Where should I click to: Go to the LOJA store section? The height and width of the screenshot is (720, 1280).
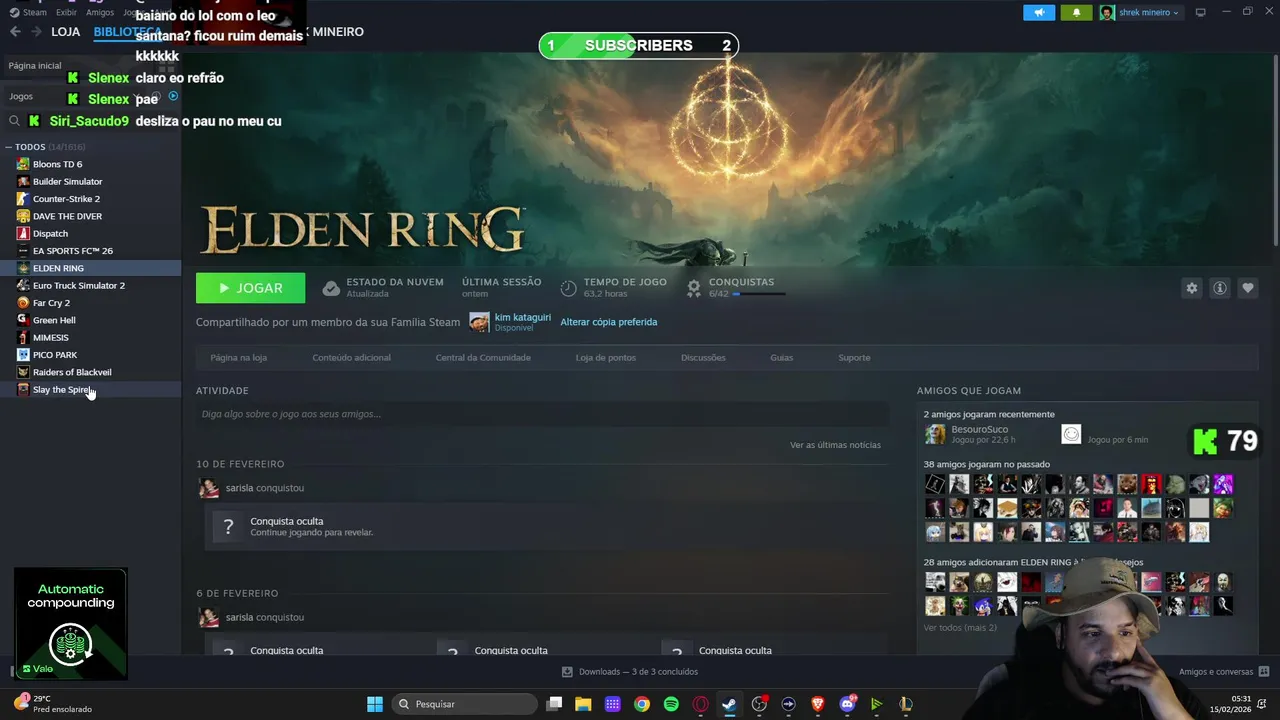click(65, 32)
